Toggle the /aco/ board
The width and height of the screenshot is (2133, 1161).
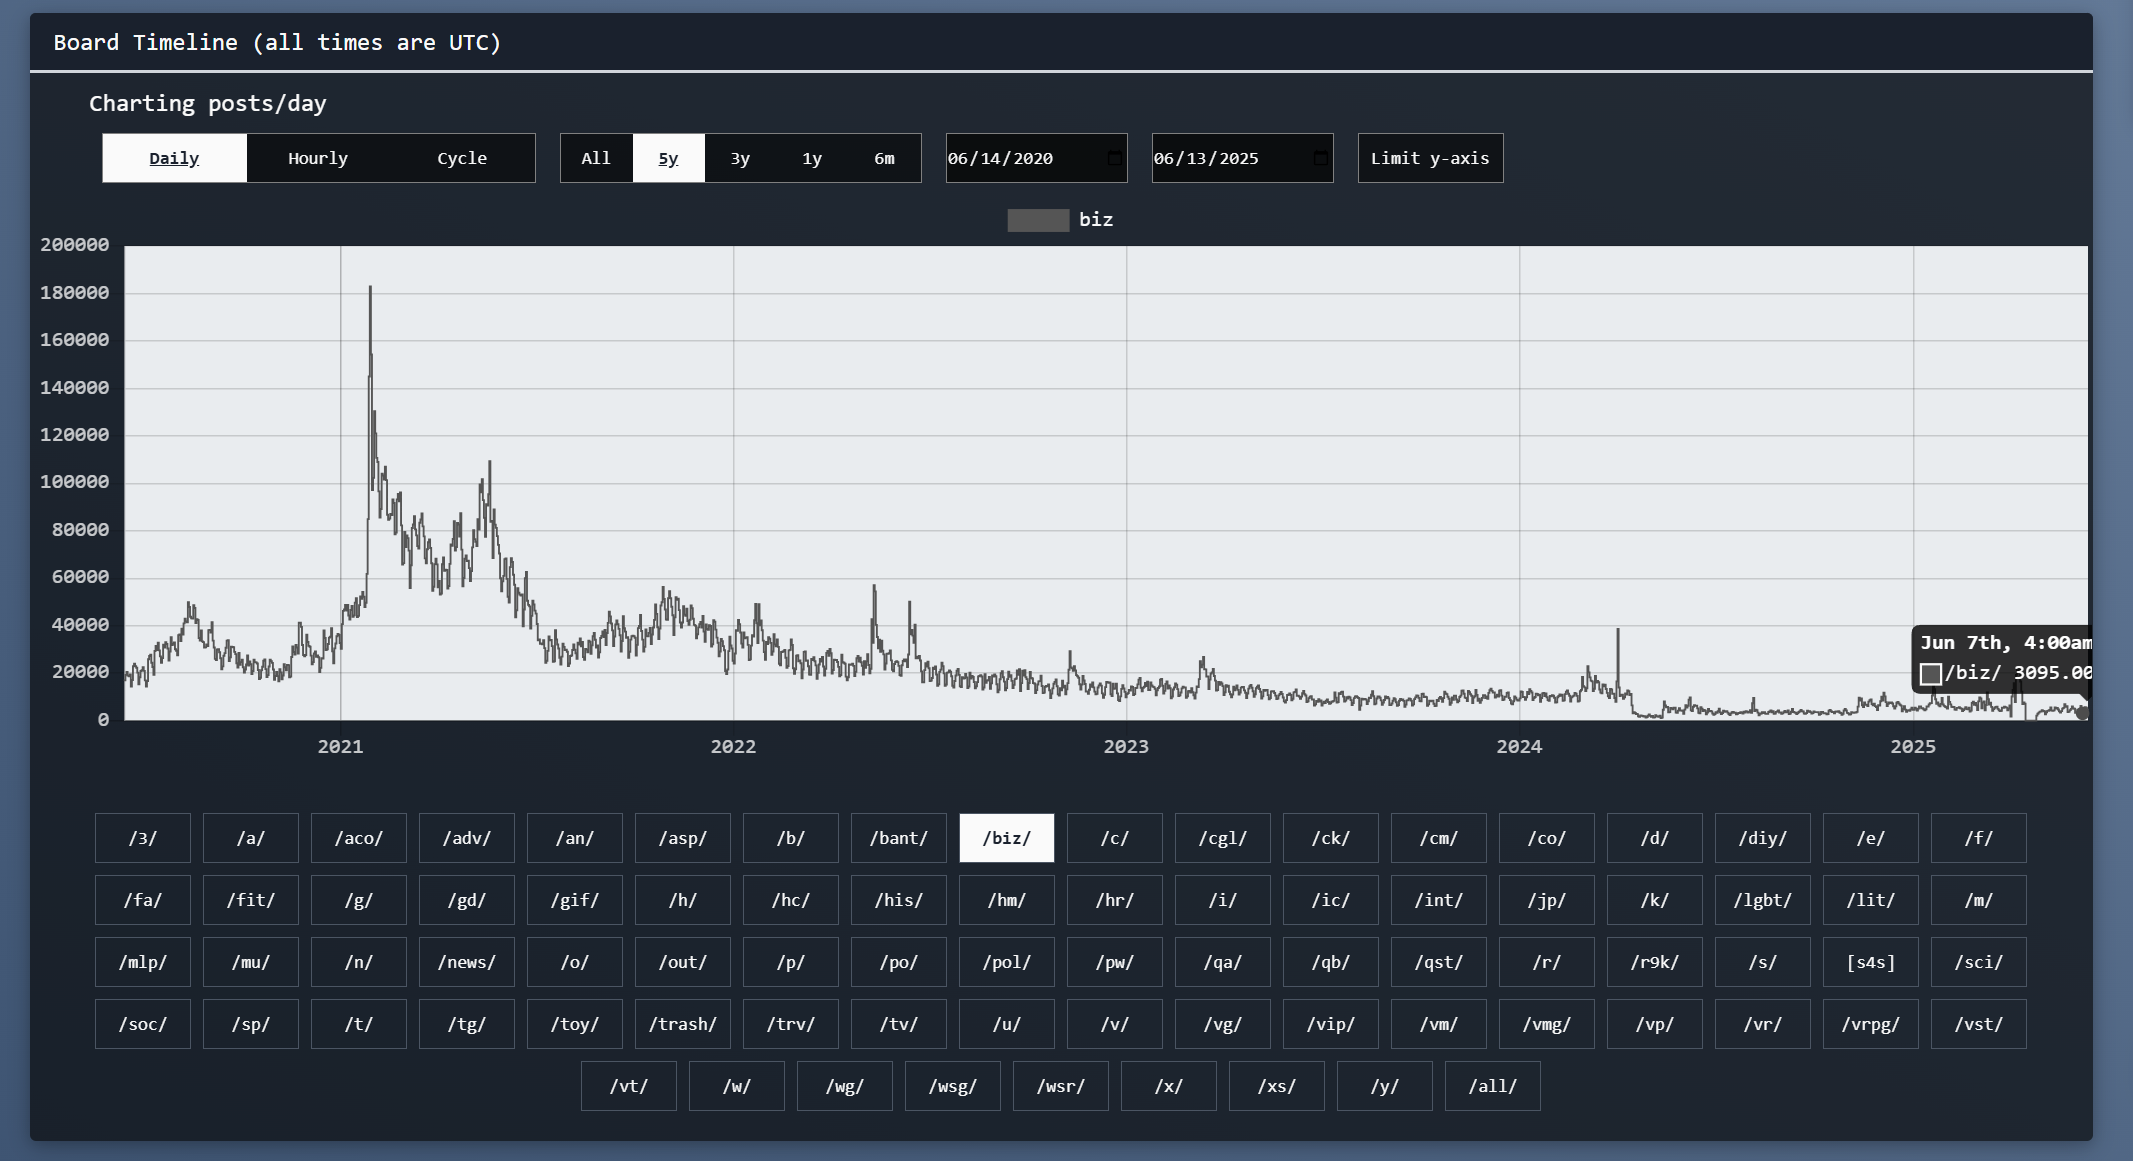pos(359,838)
